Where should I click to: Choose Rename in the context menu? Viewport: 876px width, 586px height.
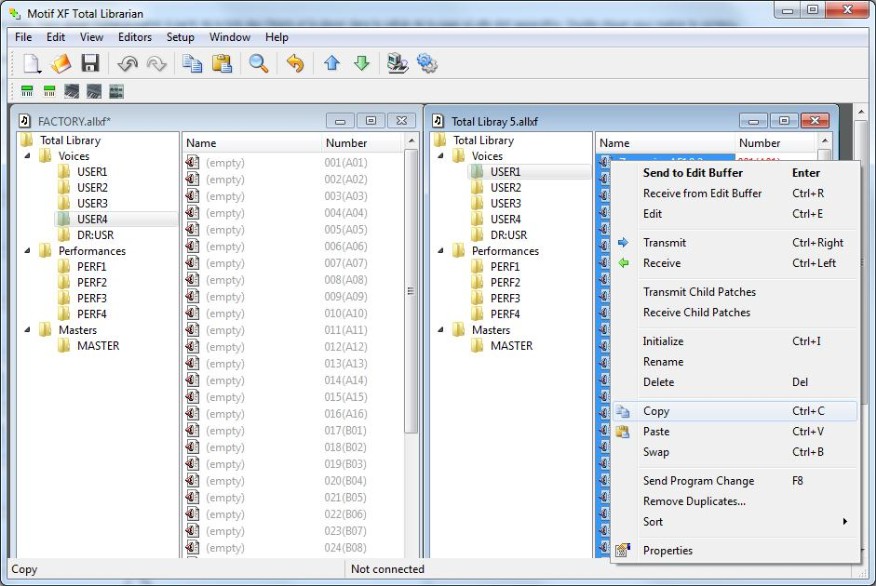pyautogui.click(x=735, y=361)
